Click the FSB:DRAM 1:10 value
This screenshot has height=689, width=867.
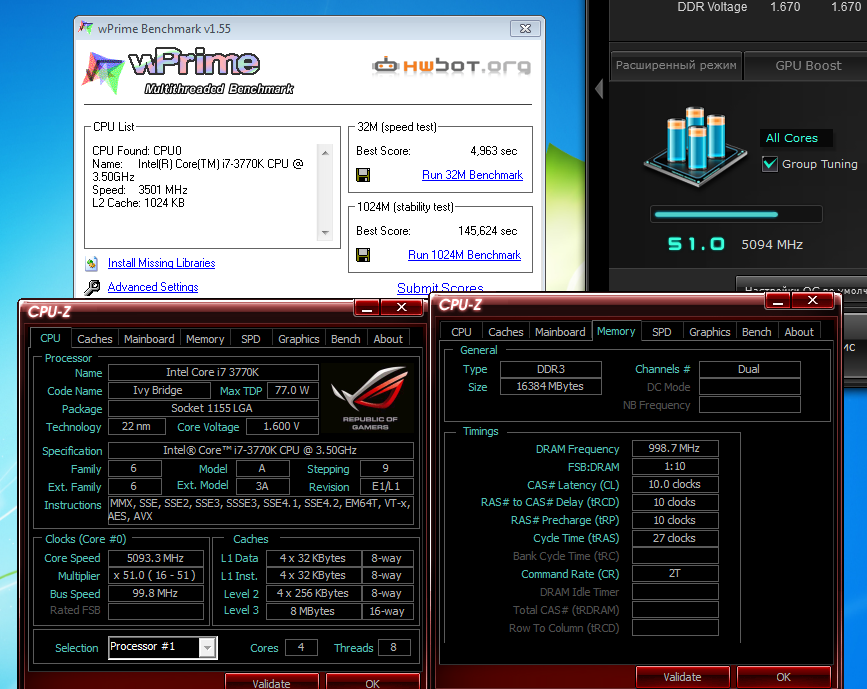coord(675,466)
